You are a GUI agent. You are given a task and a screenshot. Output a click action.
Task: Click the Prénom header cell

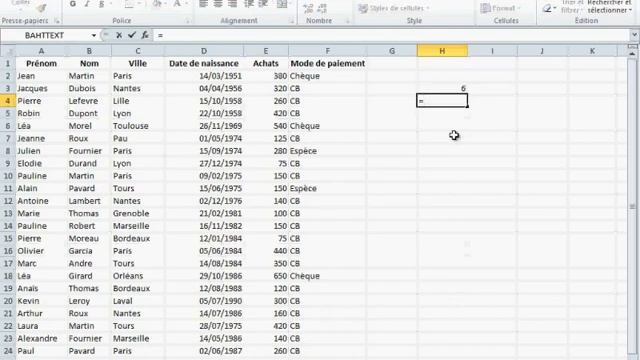tap(41, 64)
